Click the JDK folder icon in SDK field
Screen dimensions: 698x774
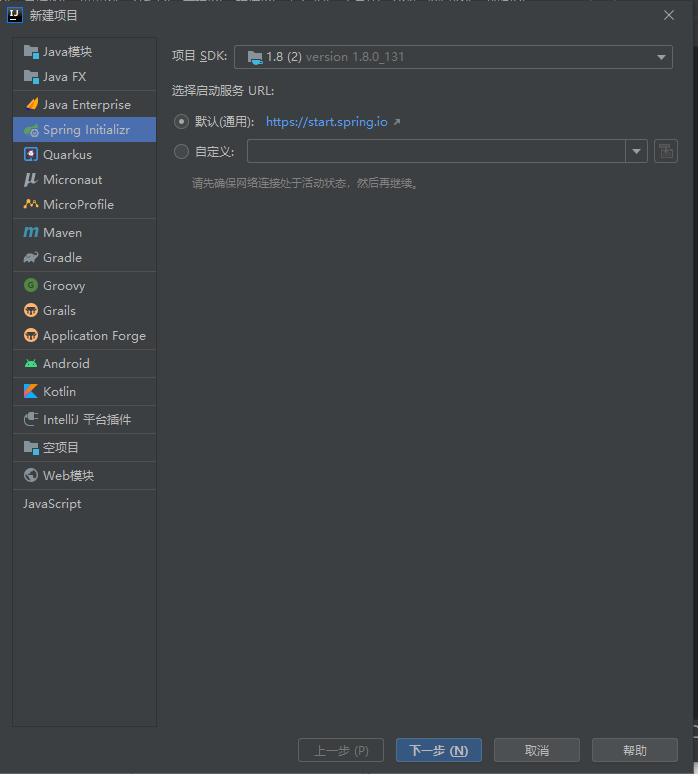[x=255, y=57]
